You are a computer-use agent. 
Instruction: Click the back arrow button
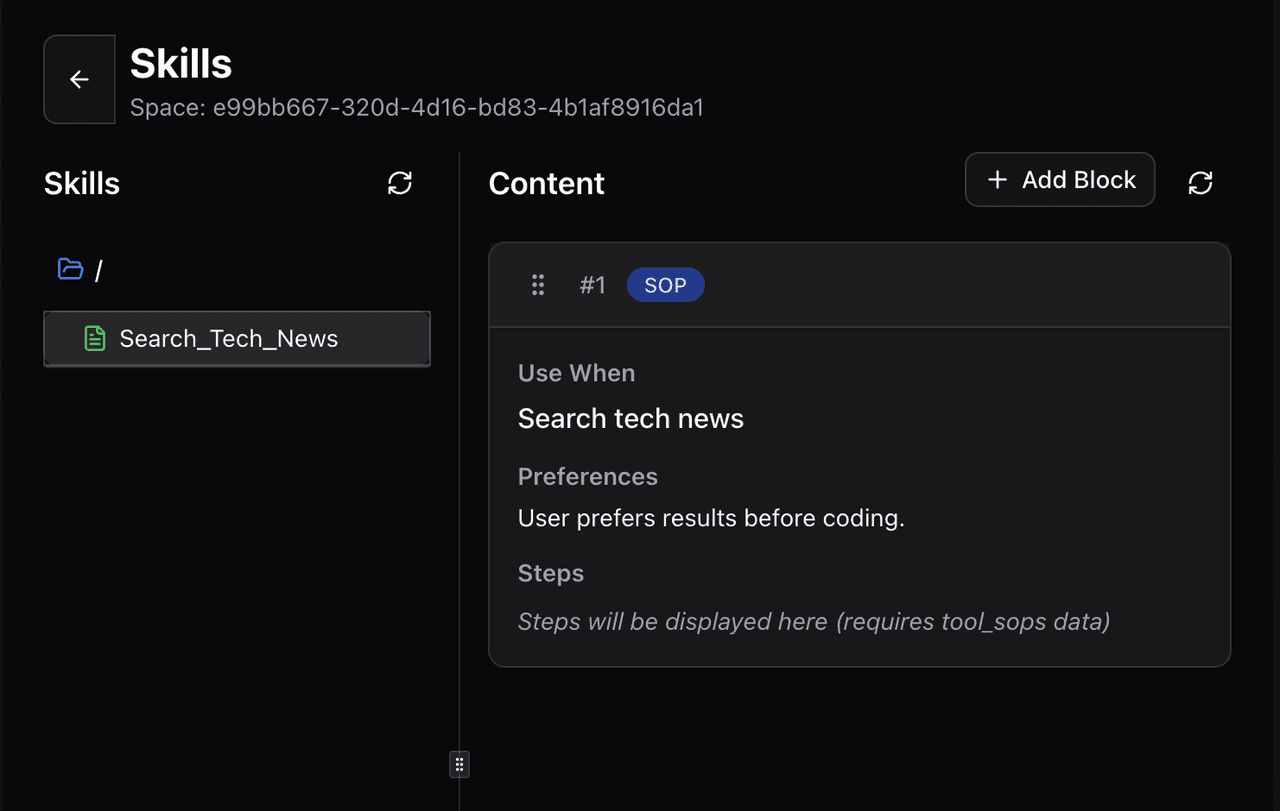[79, 80]
